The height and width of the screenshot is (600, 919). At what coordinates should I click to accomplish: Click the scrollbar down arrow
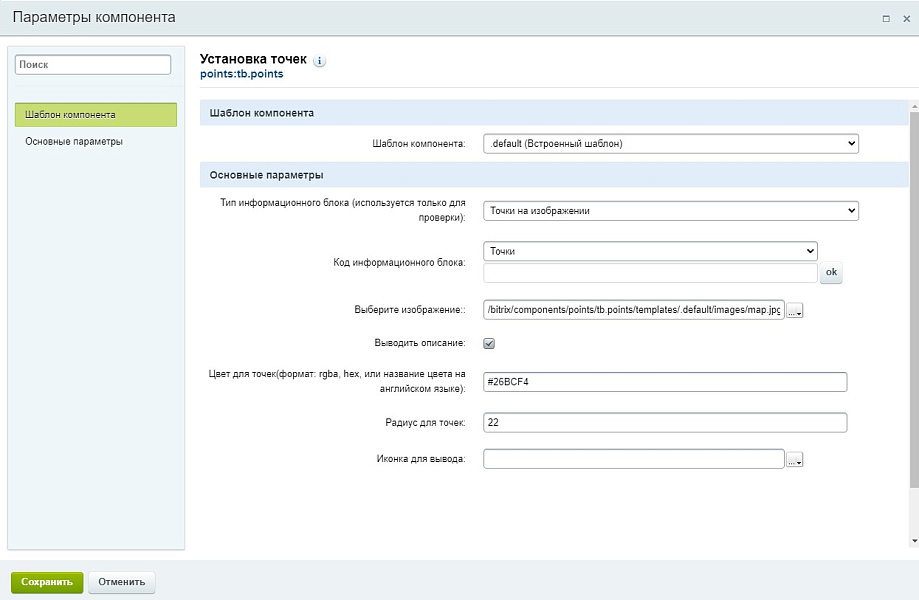pos(914,540)
